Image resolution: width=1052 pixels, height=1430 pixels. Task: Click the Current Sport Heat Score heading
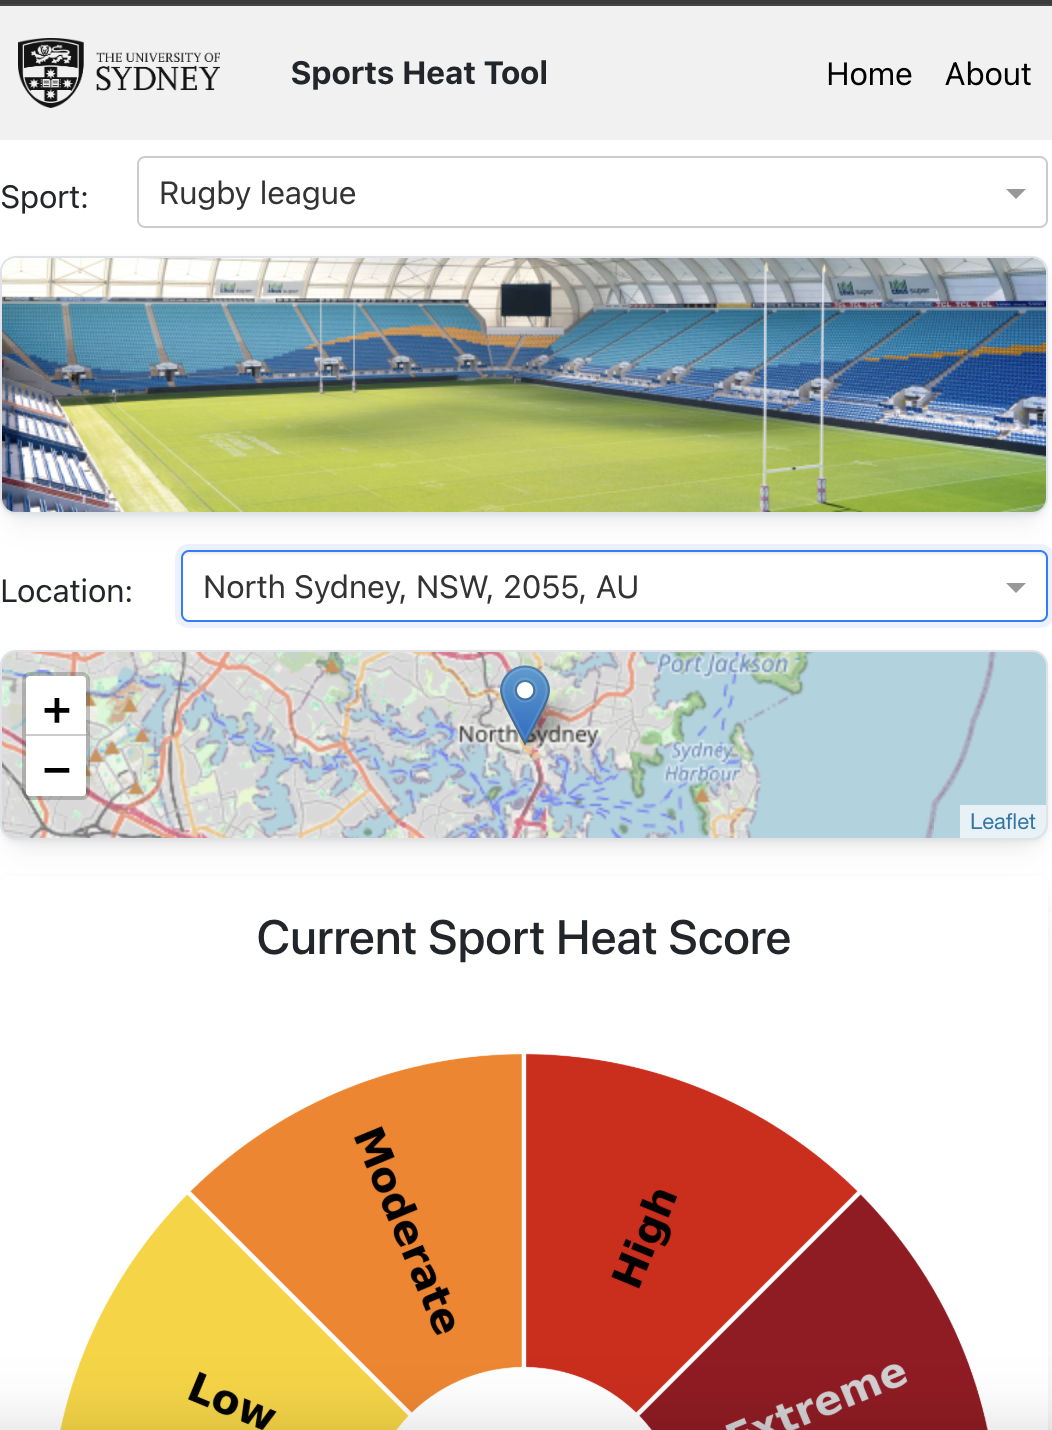[524, 938]
